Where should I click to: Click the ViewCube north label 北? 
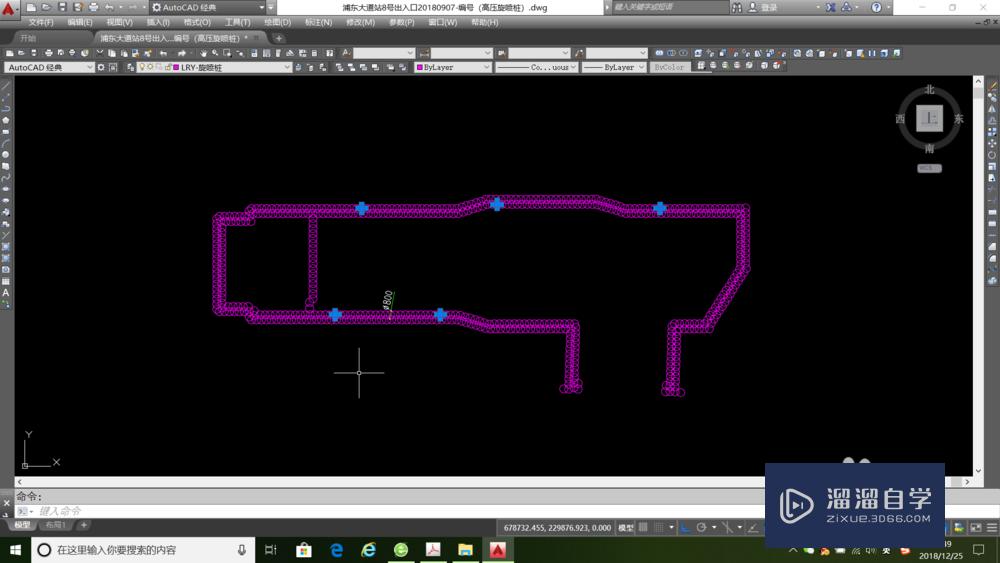click(x=929, y=89)
